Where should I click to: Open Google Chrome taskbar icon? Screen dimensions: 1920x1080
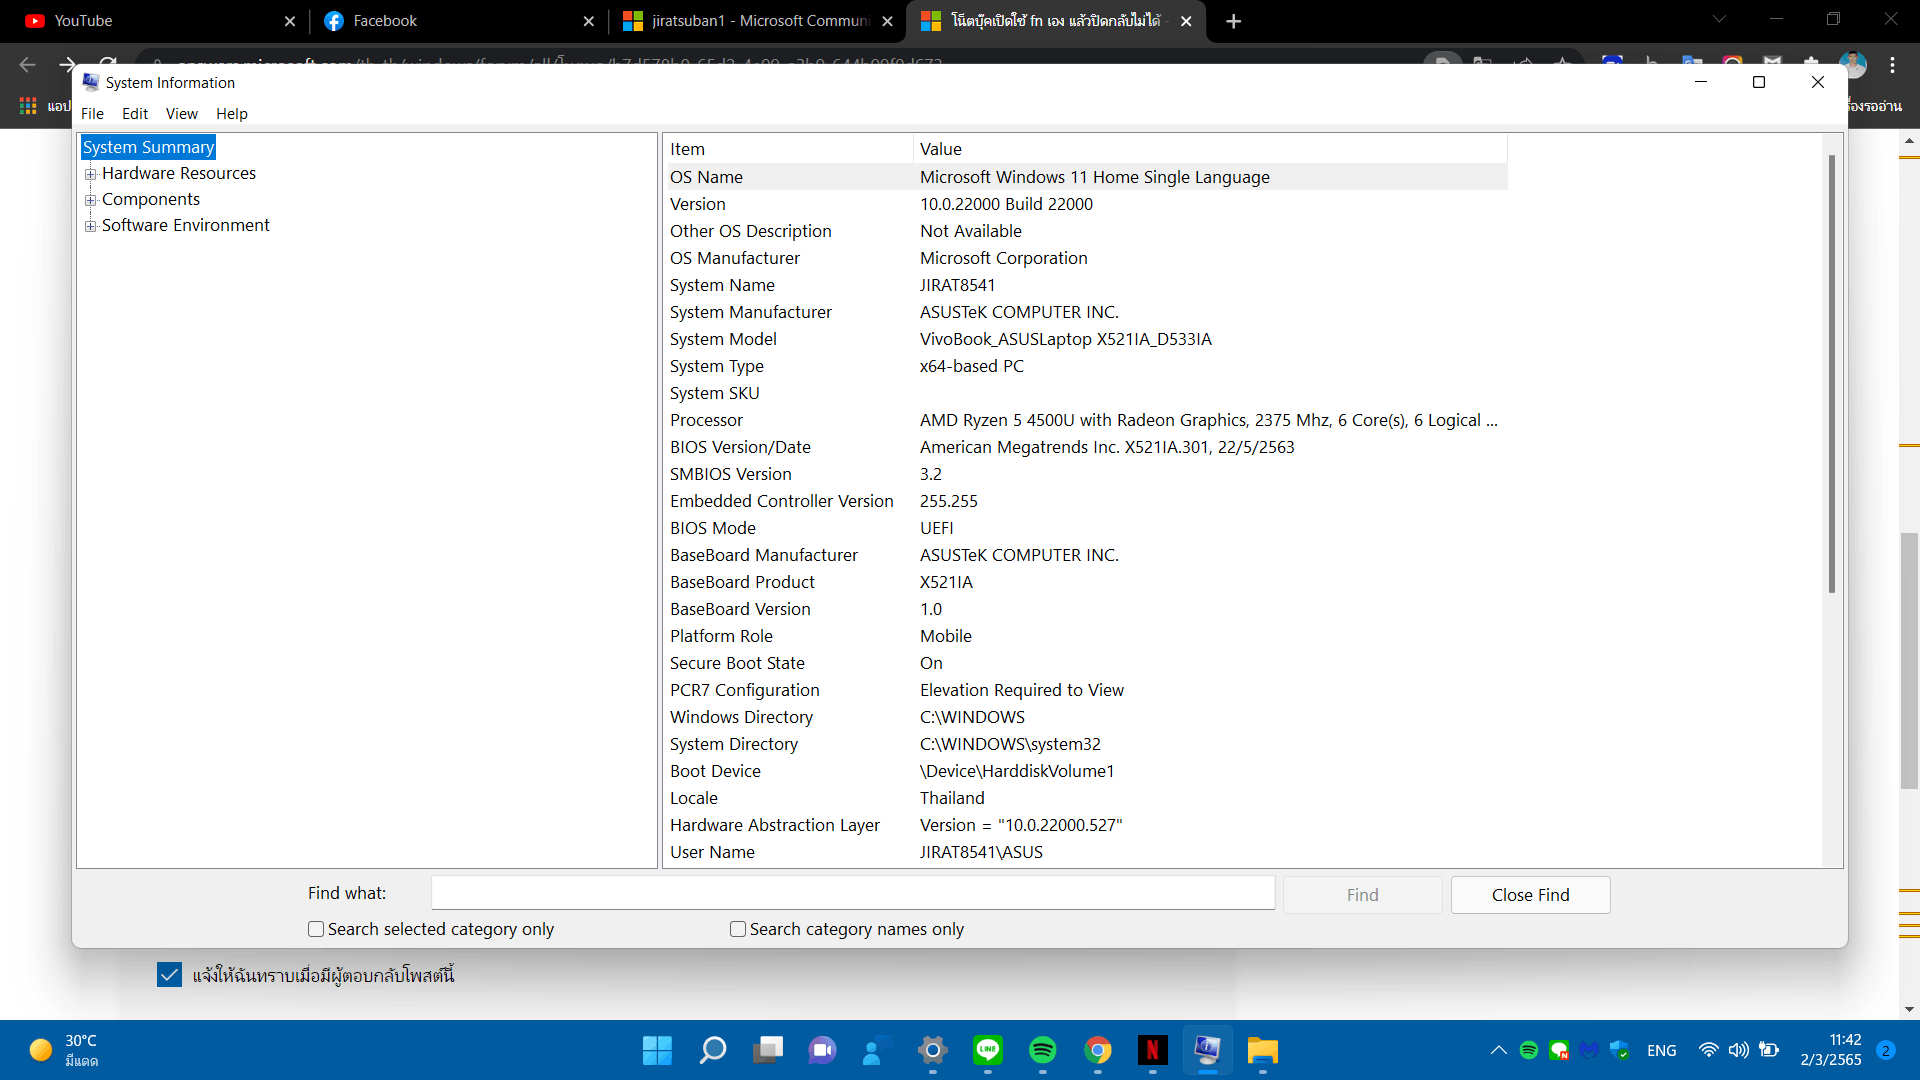click(x=1098, y=1050)
